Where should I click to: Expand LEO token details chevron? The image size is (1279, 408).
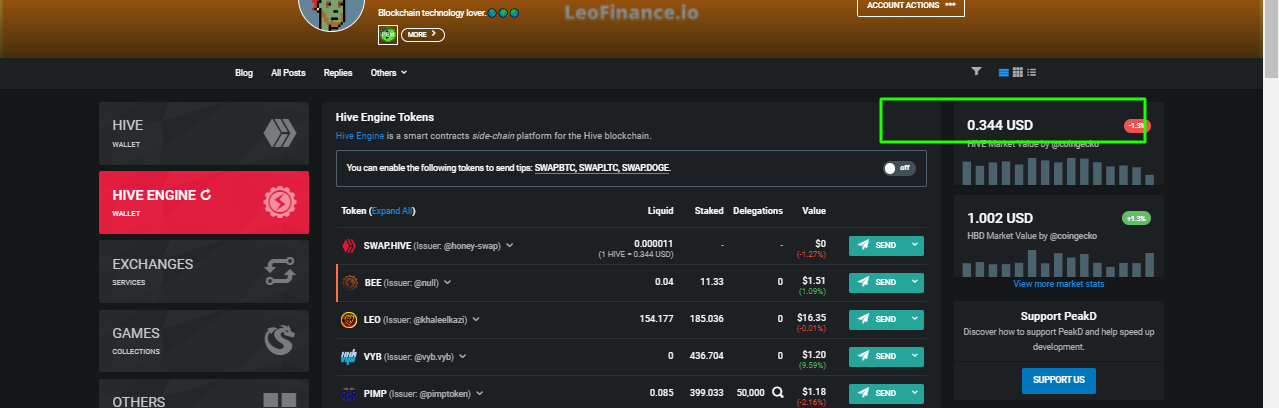476,319
